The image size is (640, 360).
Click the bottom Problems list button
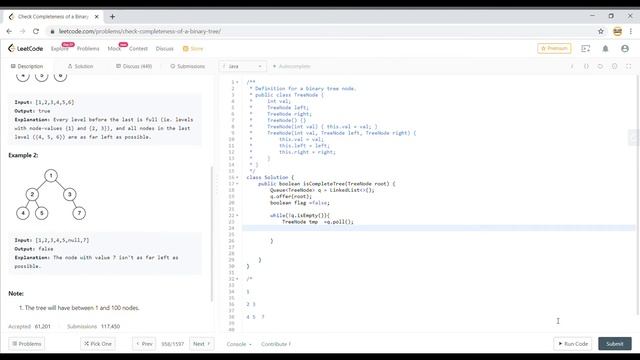coord(27,344)
